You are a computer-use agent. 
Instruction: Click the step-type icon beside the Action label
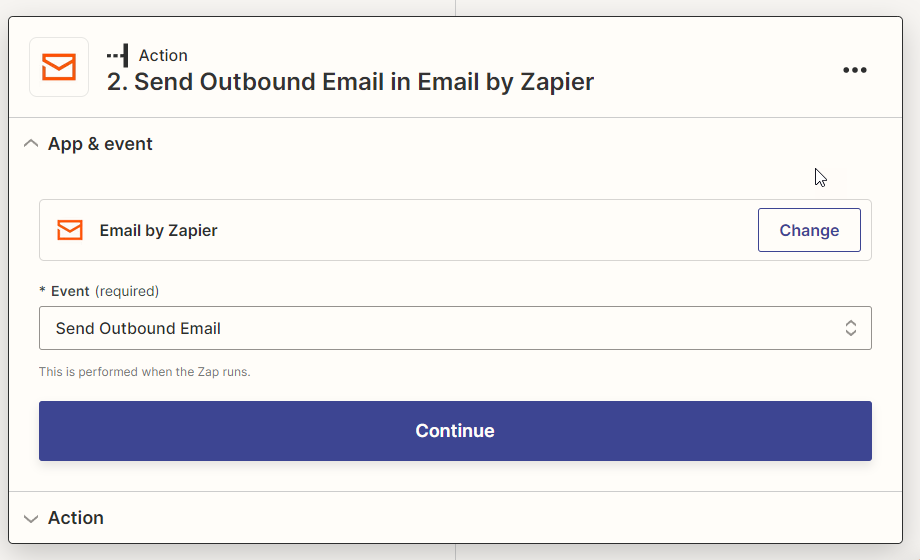pos(118,56)
